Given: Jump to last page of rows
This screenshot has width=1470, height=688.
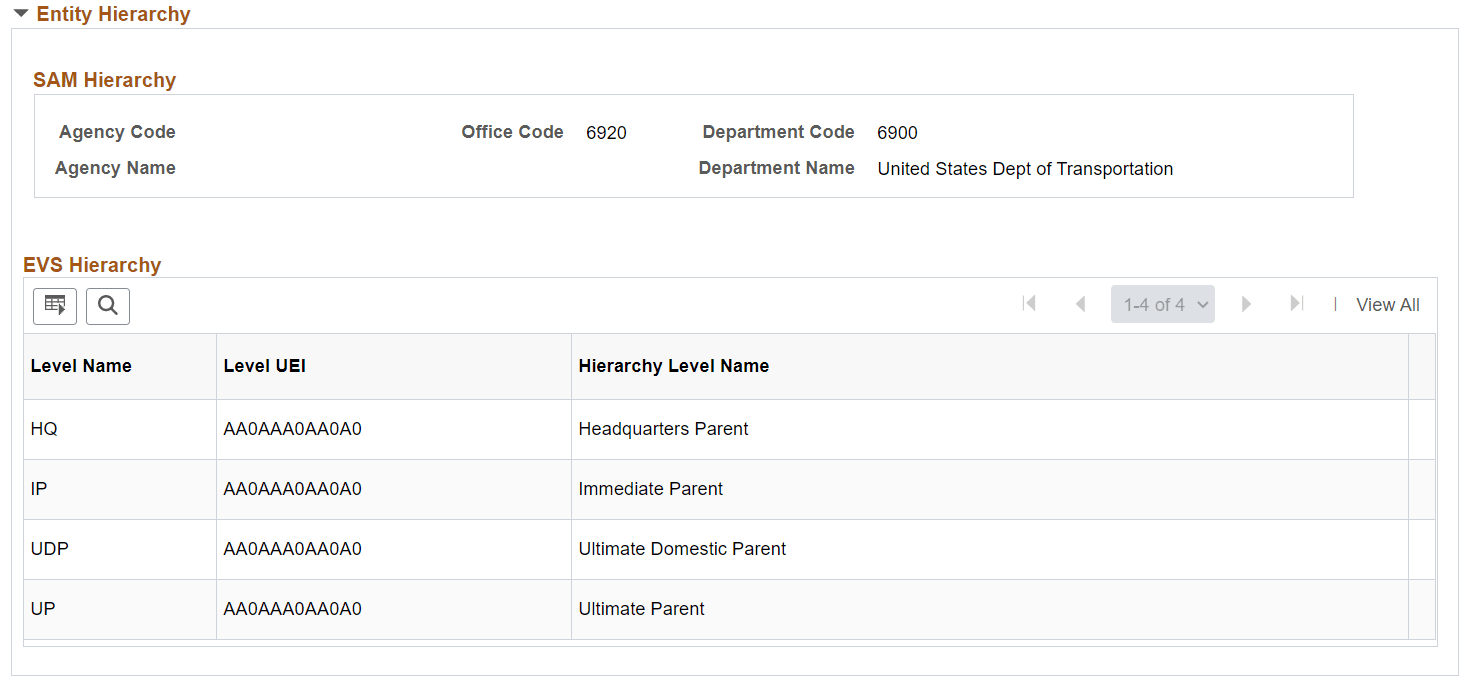Looking at the screenshot, I should [1297, 304].
